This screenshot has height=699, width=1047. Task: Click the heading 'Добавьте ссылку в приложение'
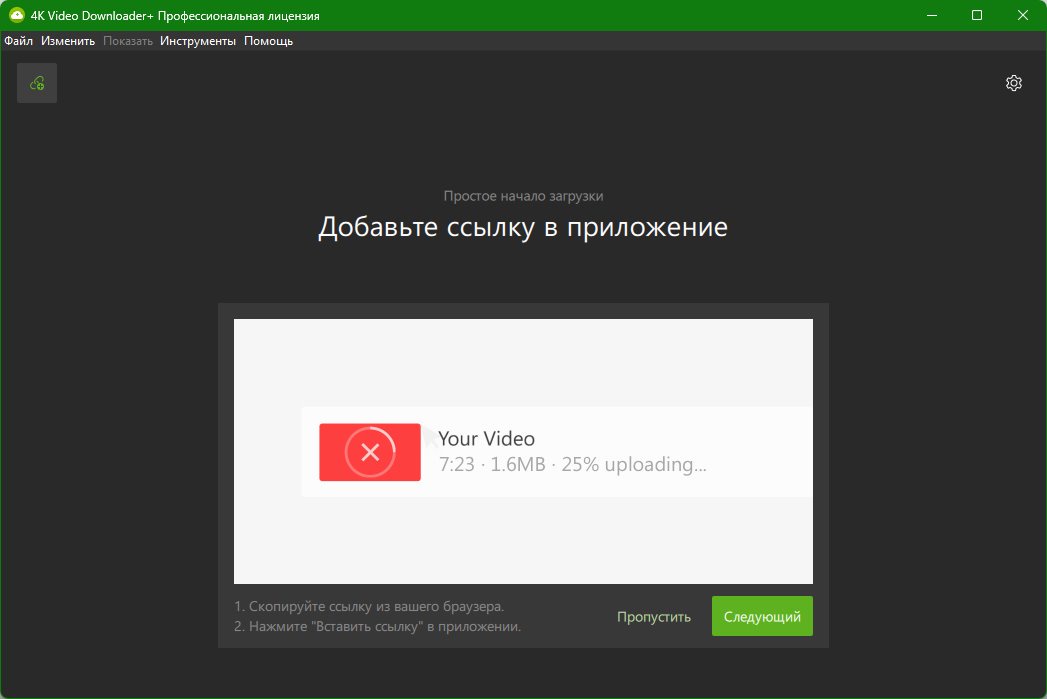point(523,227)
